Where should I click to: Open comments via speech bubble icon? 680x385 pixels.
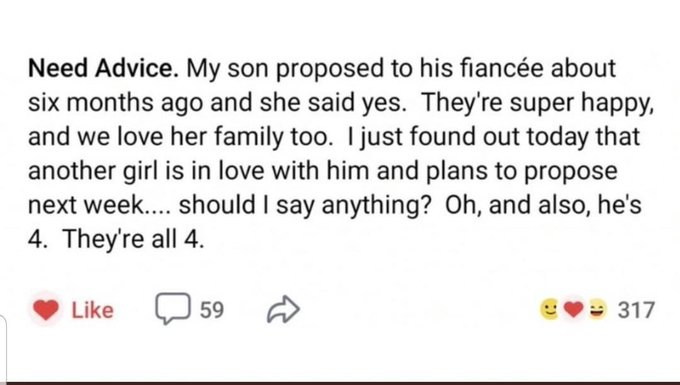173,309
